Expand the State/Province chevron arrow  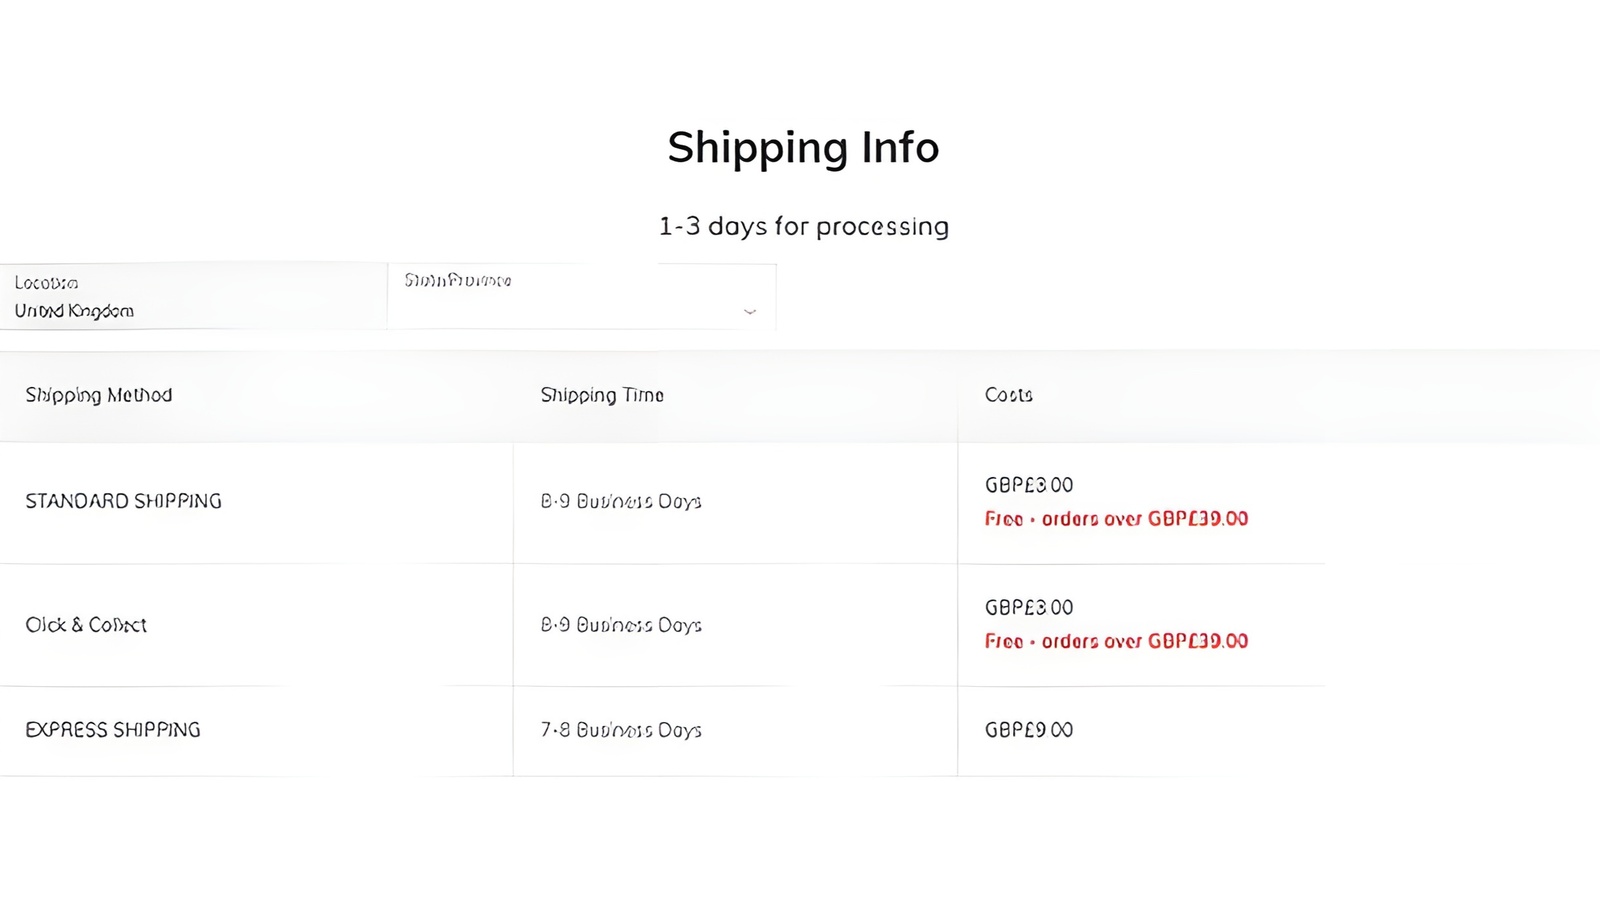(x=749, y=312)
